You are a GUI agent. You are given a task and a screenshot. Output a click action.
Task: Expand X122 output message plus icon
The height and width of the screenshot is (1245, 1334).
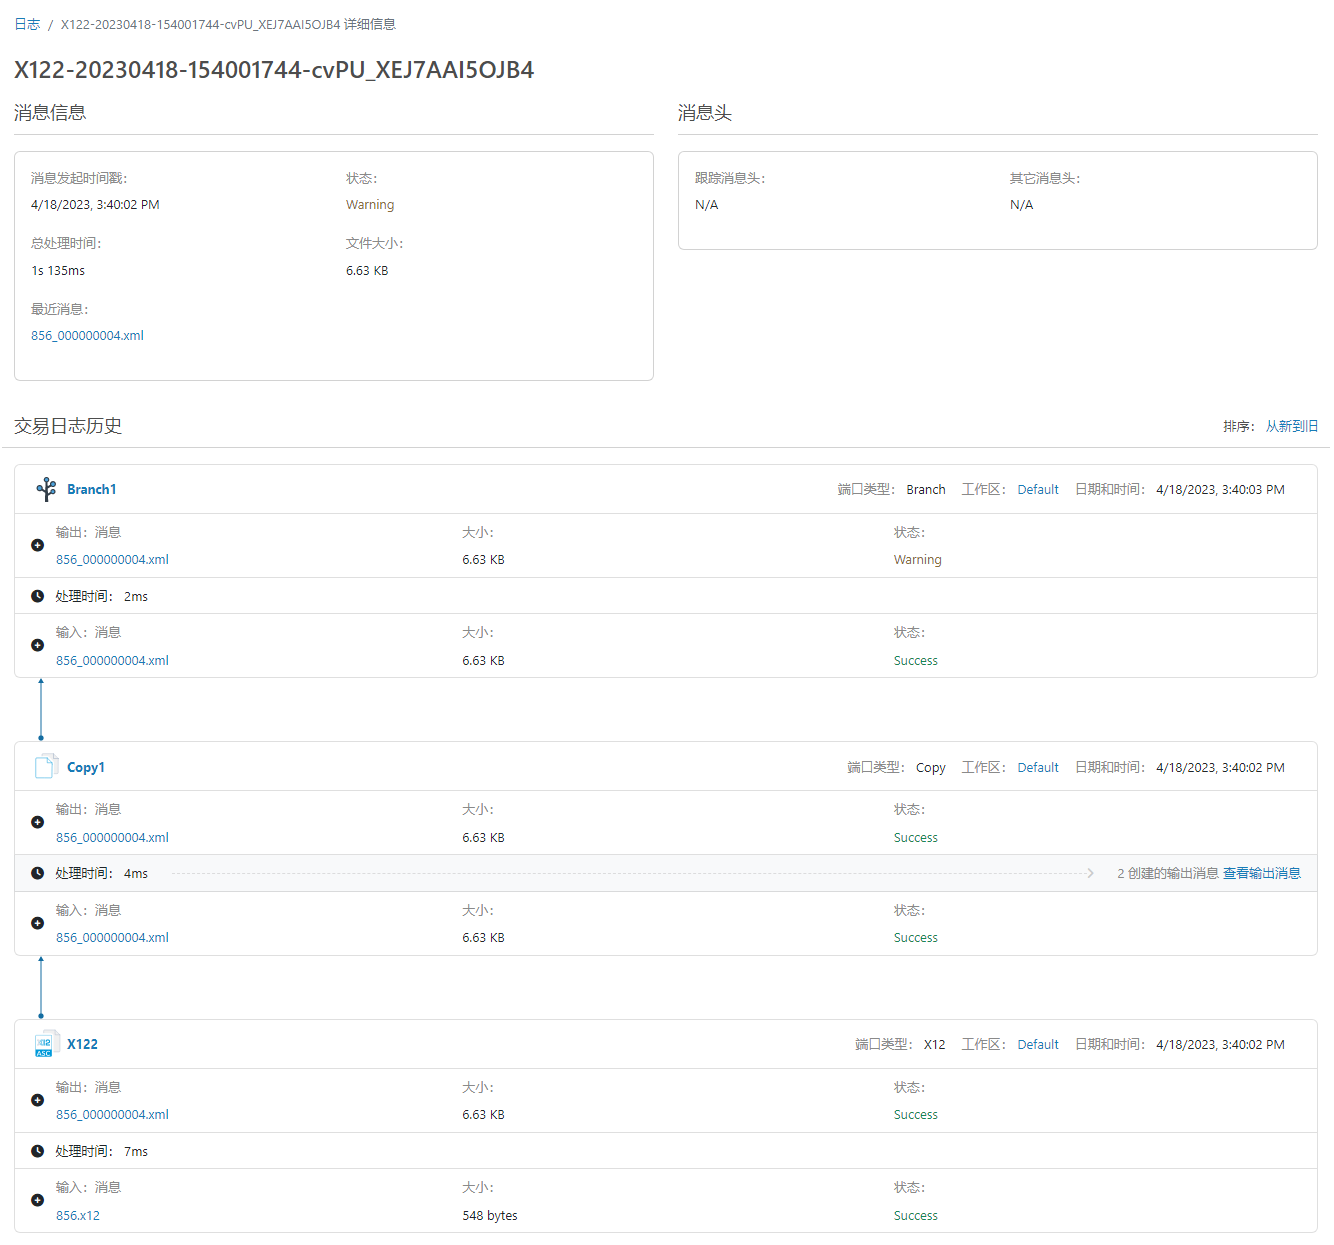[37, 1101]
